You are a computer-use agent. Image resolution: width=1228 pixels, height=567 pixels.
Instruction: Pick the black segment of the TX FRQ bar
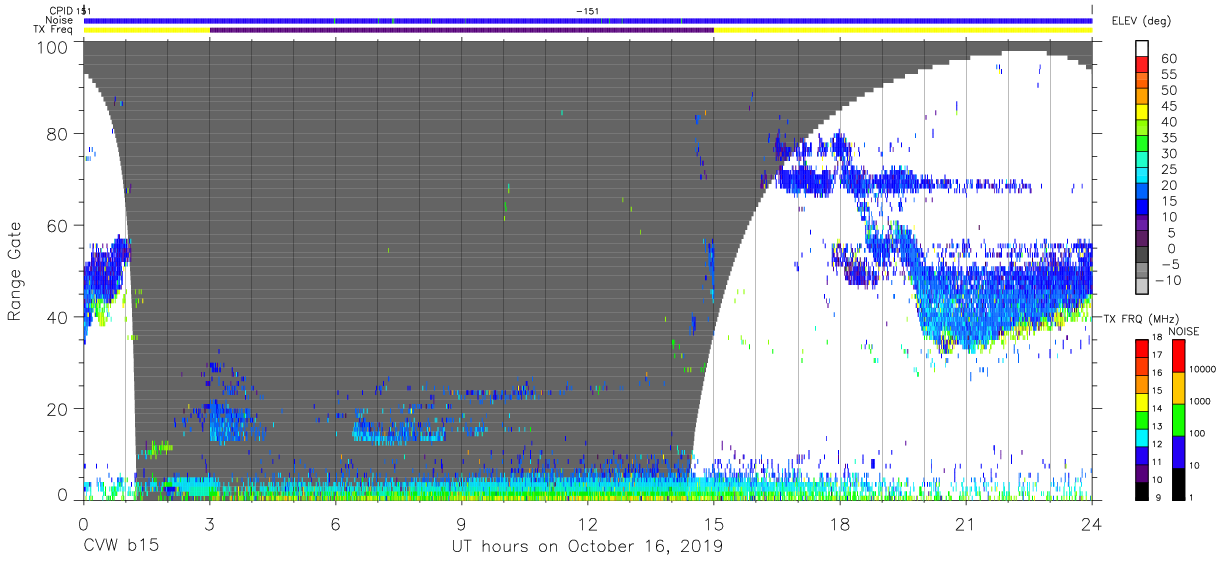pyautogui.click(x=1140, y=491)
